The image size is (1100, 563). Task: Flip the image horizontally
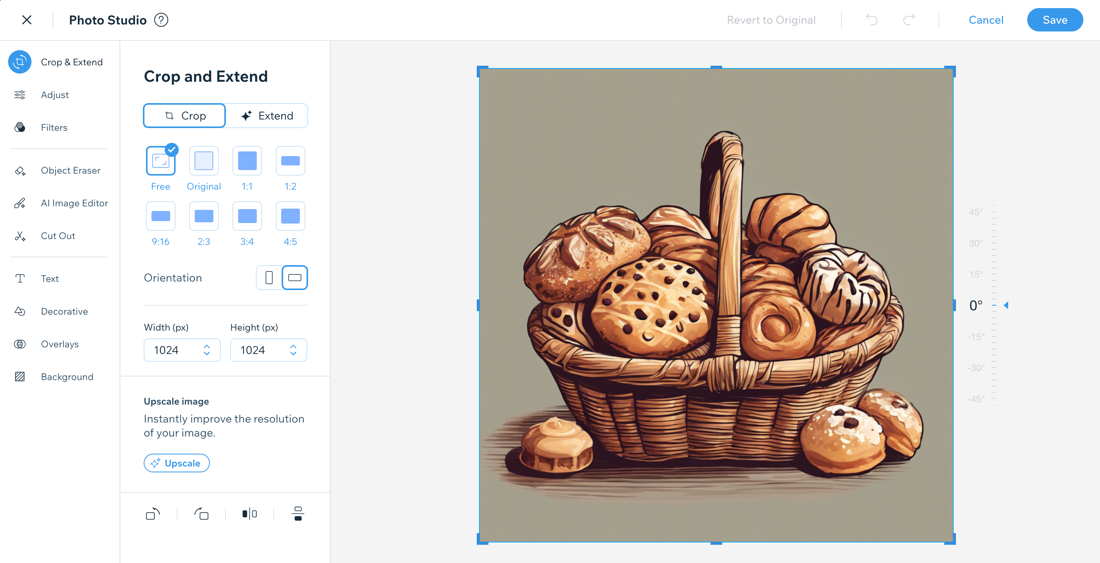click(249, 514)
